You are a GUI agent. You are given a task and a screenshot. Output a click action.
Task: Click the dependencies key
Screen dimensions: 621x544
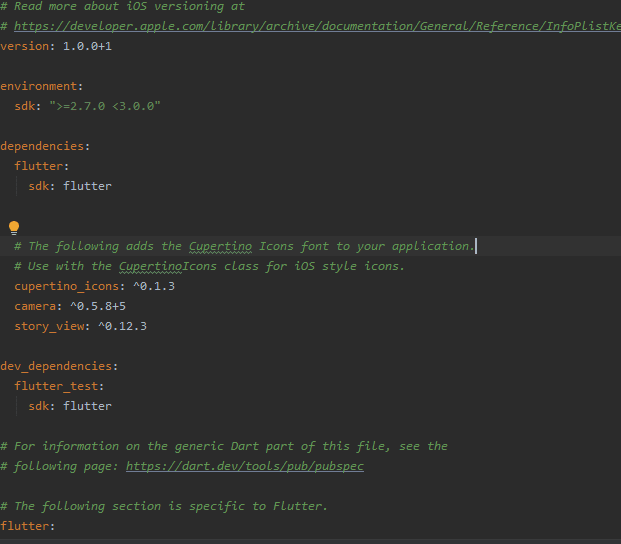click(x=42, y=146)
